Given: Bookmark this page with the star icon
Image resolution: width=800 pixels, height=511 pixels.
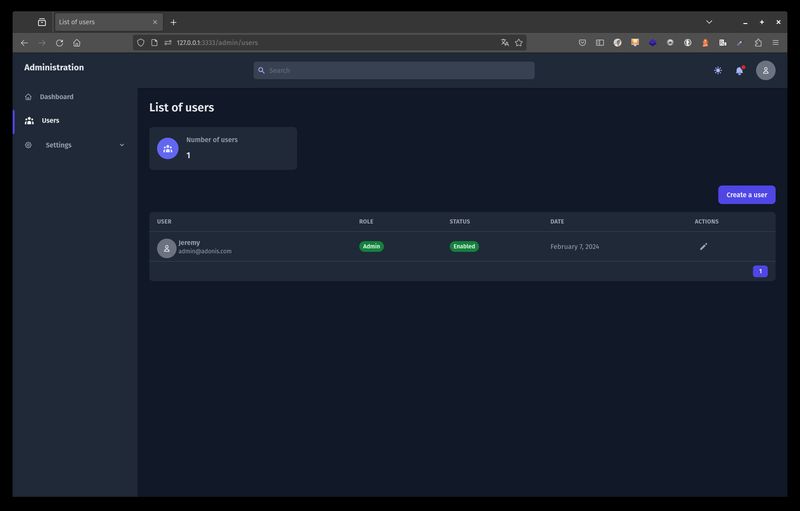Looking at the screenshot, I should point(519,43).
